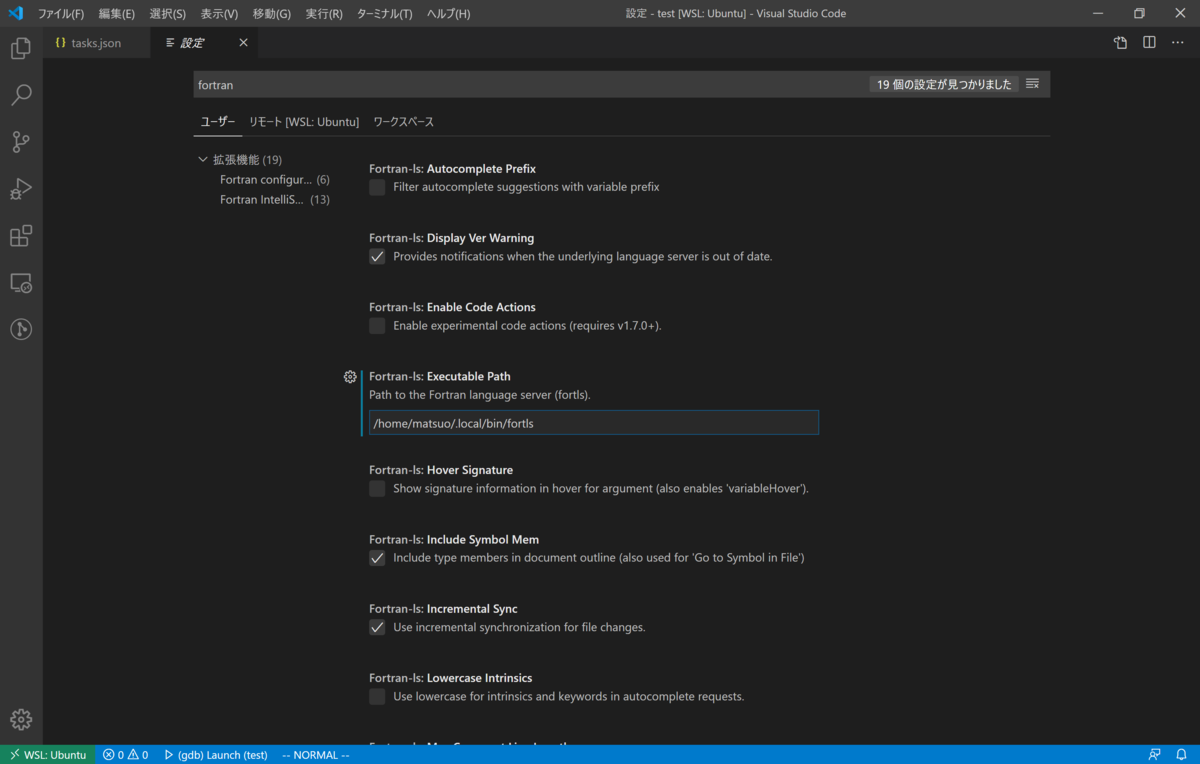This screenshot has height=764, width=1200.
Task: Switch to ワークスペース settings tab
Action: [x=404, y=122]
